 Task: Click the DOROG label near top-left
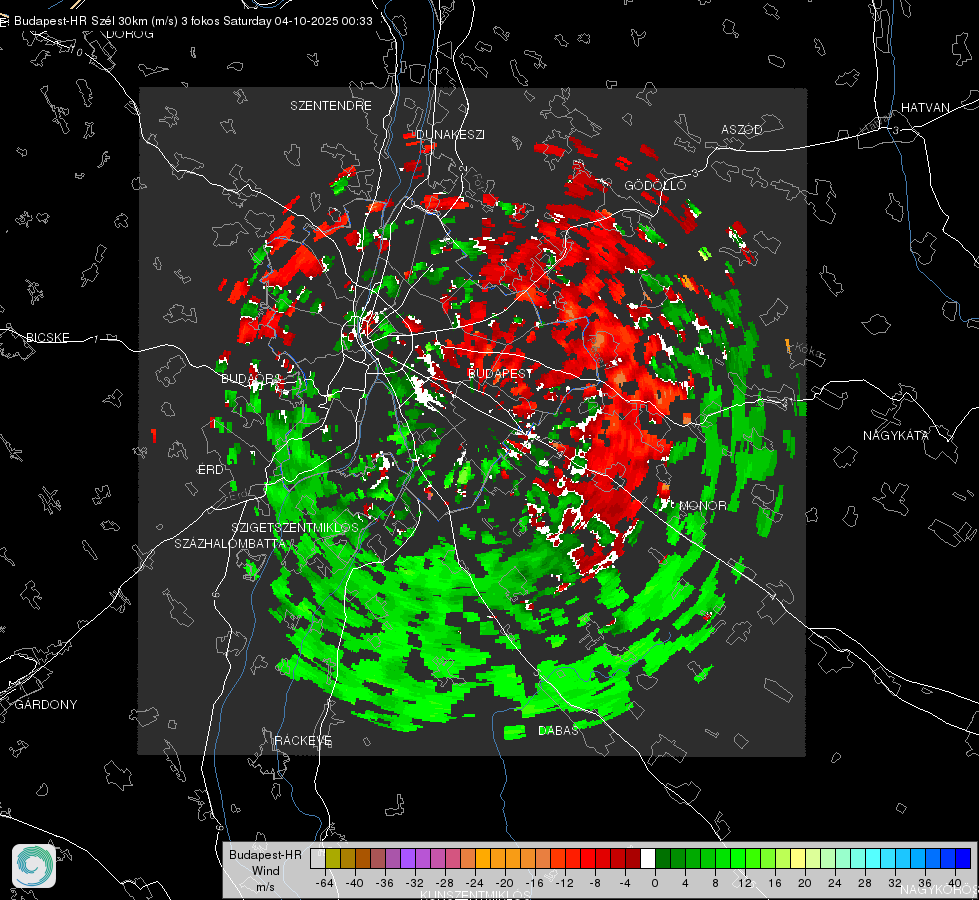click(130, 34)
